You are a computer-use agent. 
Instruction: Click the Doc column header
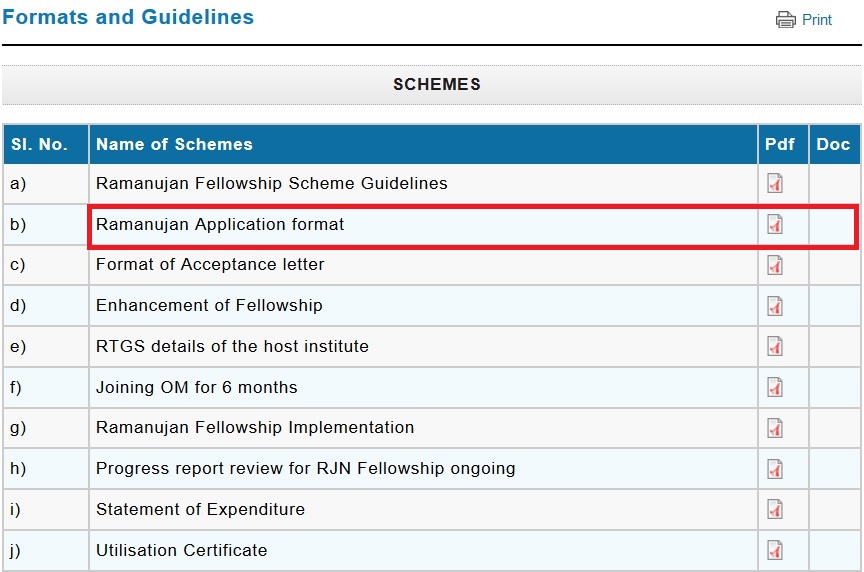[833, 144]
